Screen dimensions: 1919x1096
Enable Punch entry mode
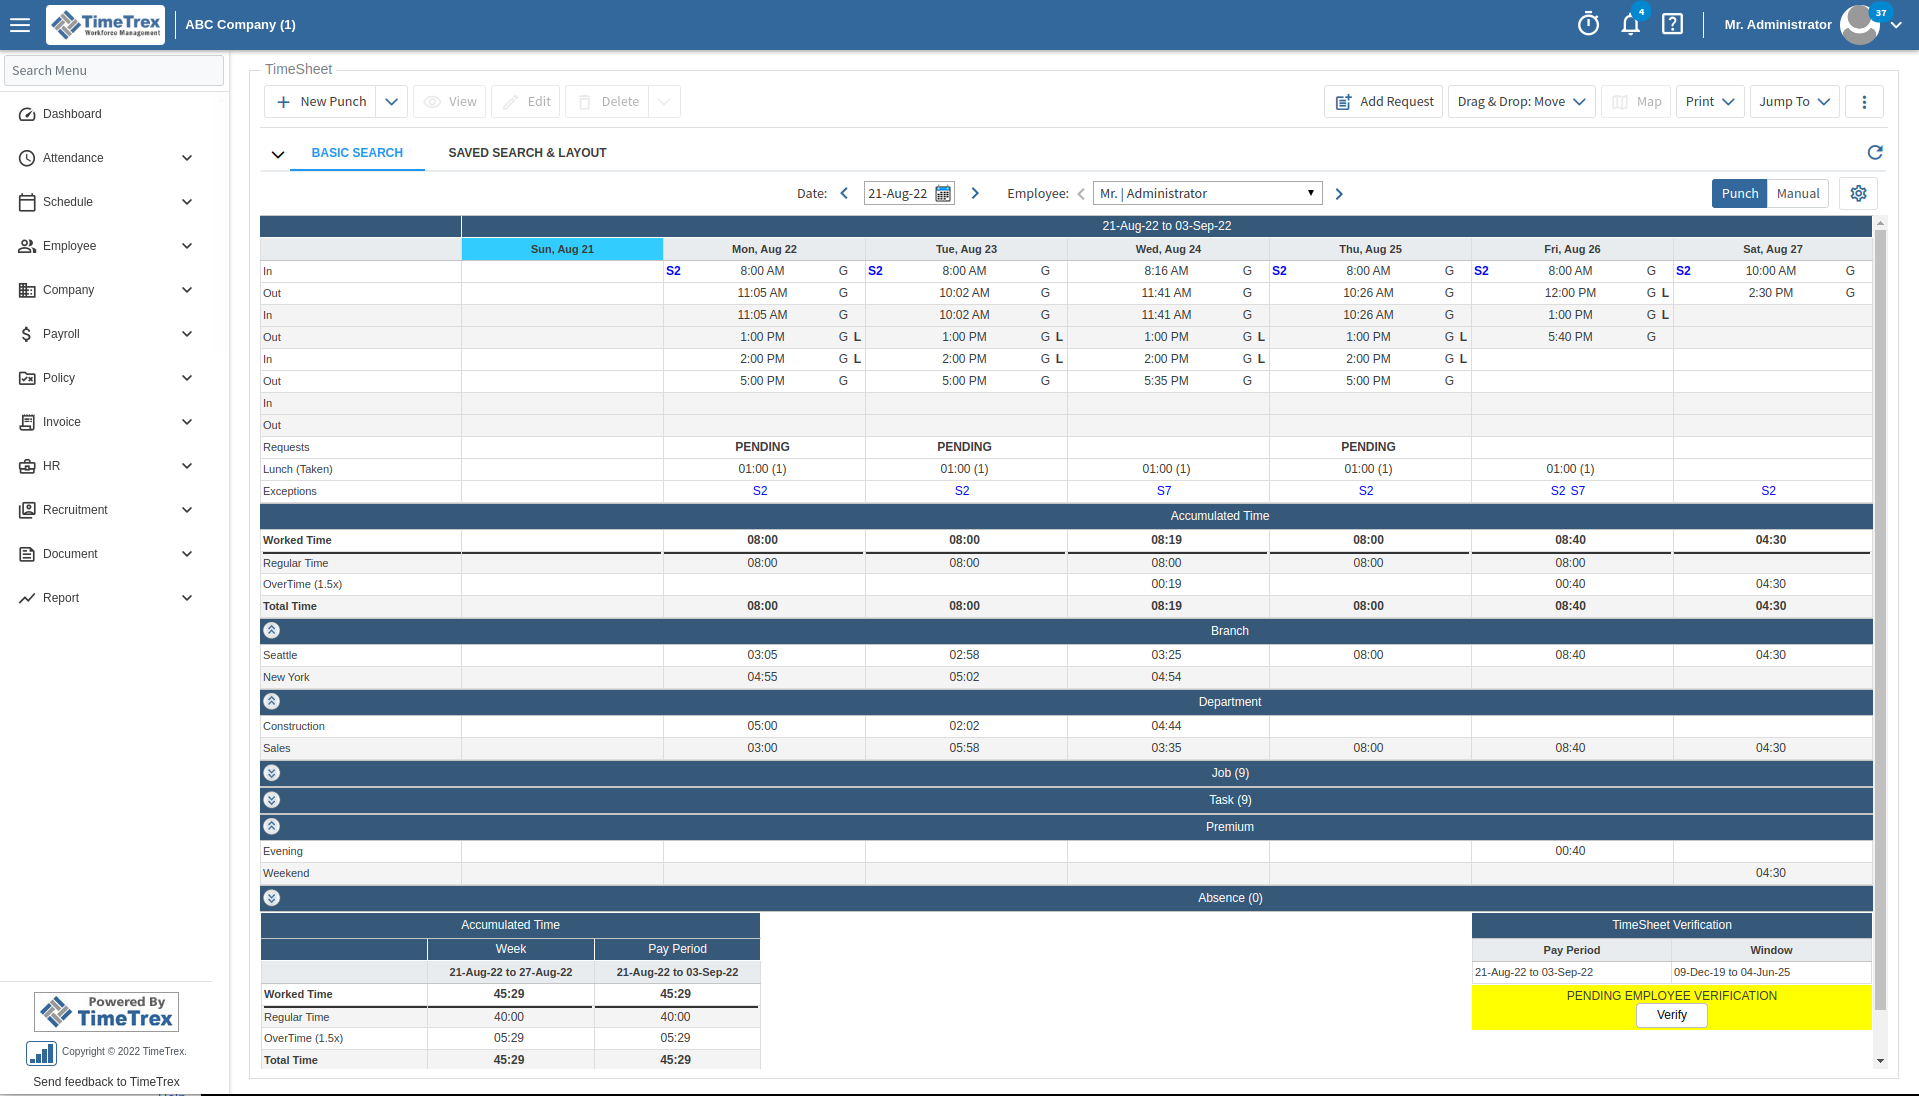pyautogui.click(x=1739, y=193)
